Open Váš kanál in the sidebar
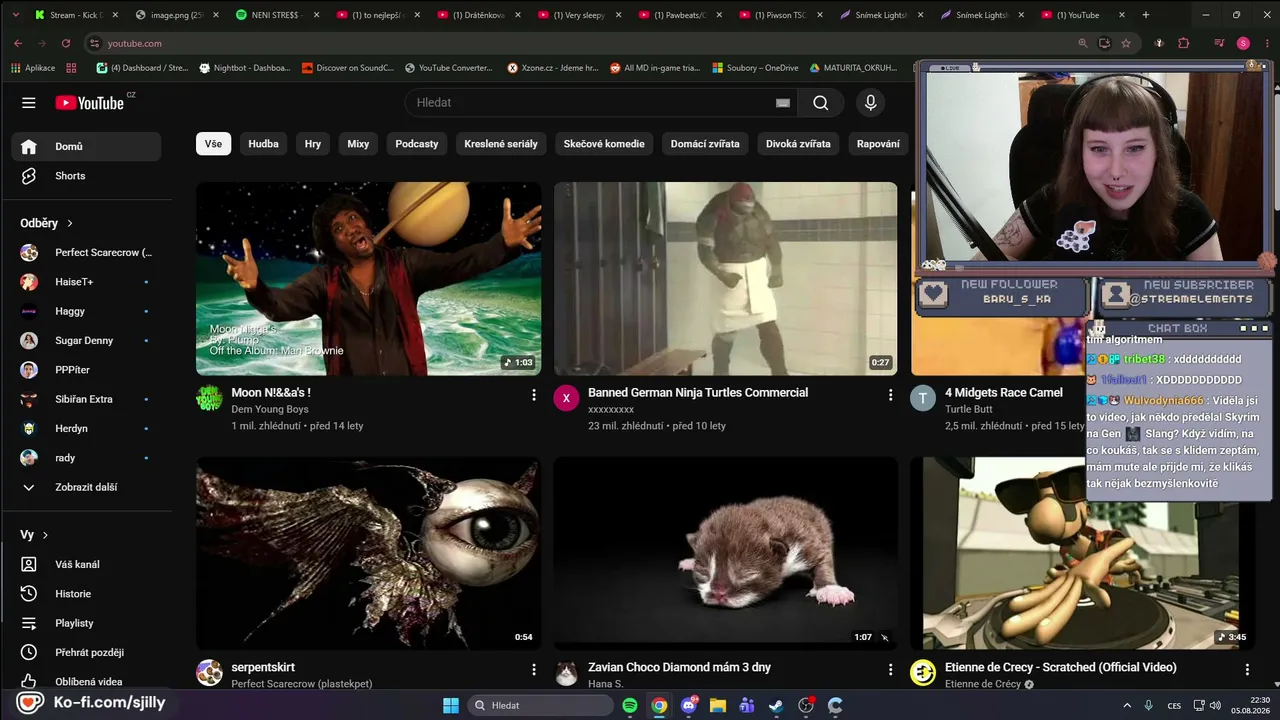Viewport: 1280px width, 720px height. (x=86, y=565)
